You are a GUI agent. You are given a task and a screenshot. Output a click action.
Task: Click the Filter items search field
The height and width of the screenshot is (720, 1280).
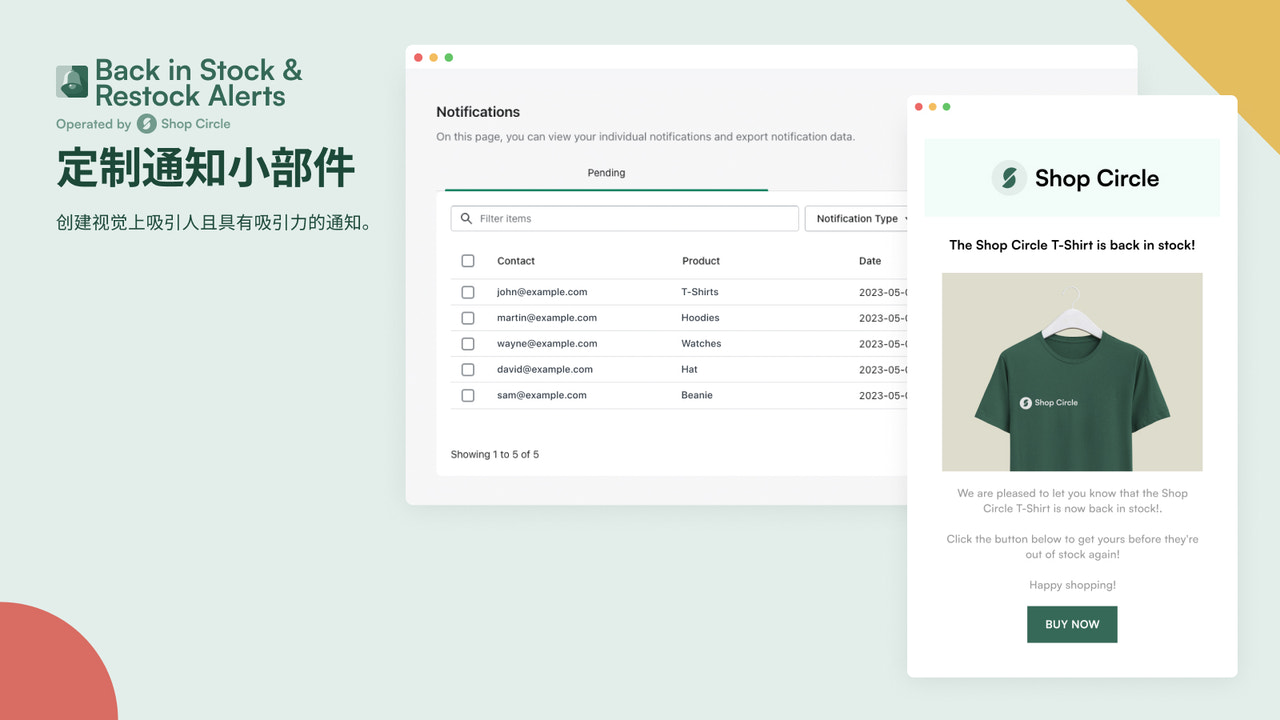pos(625,218)
